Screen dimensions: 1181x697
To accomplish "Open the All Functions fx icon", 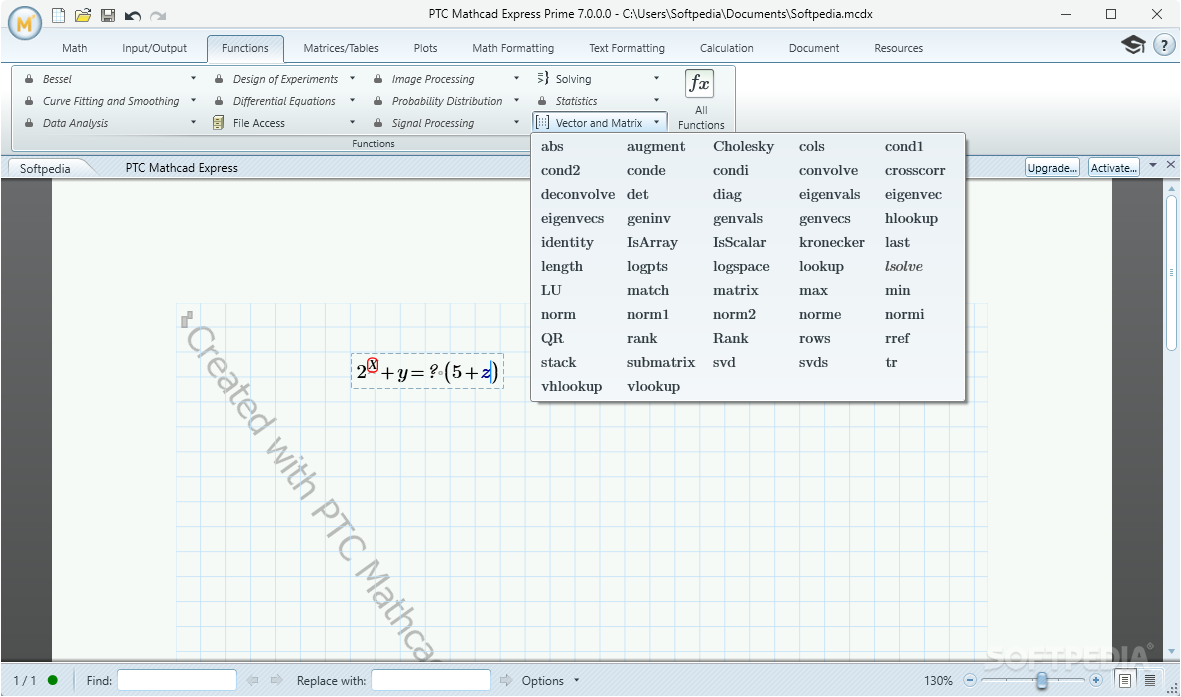I will point(700,84).
